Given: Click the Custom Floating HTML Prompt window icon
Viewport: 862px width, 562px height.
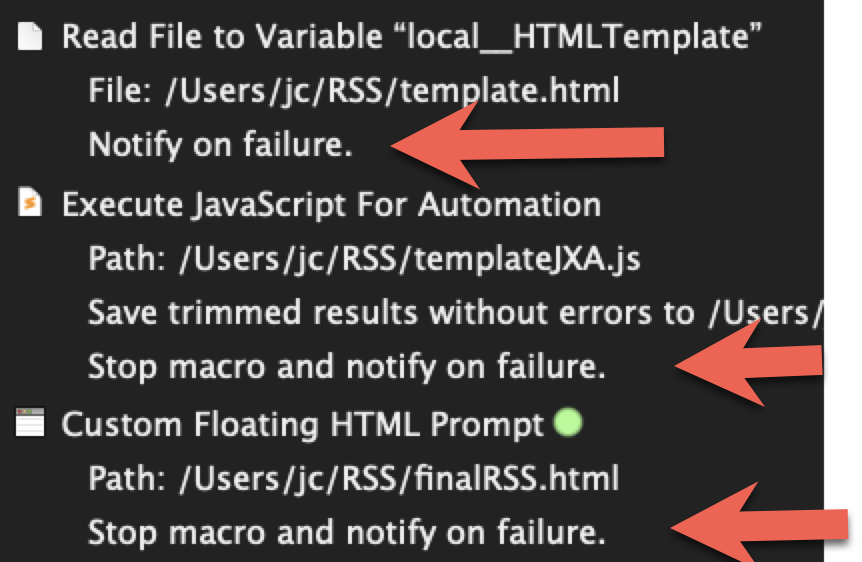Looking at the screenshot, I should (30, 424).
